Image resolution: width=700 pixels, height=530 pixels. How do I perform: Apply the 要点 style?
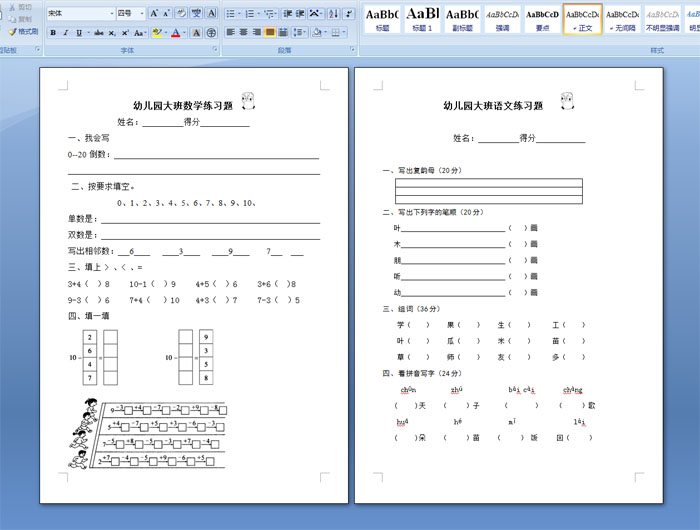pos(542,19)
